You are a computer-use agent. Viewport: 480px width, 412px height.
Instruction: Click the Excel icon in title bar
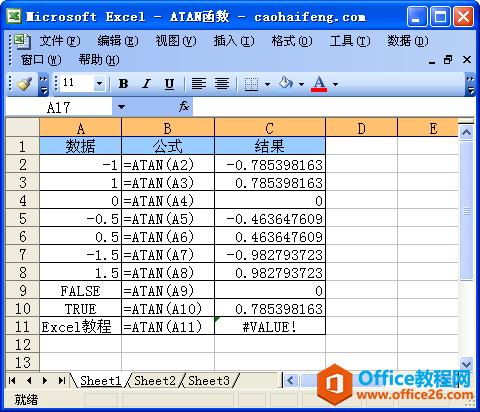click(x=14, y=16)
